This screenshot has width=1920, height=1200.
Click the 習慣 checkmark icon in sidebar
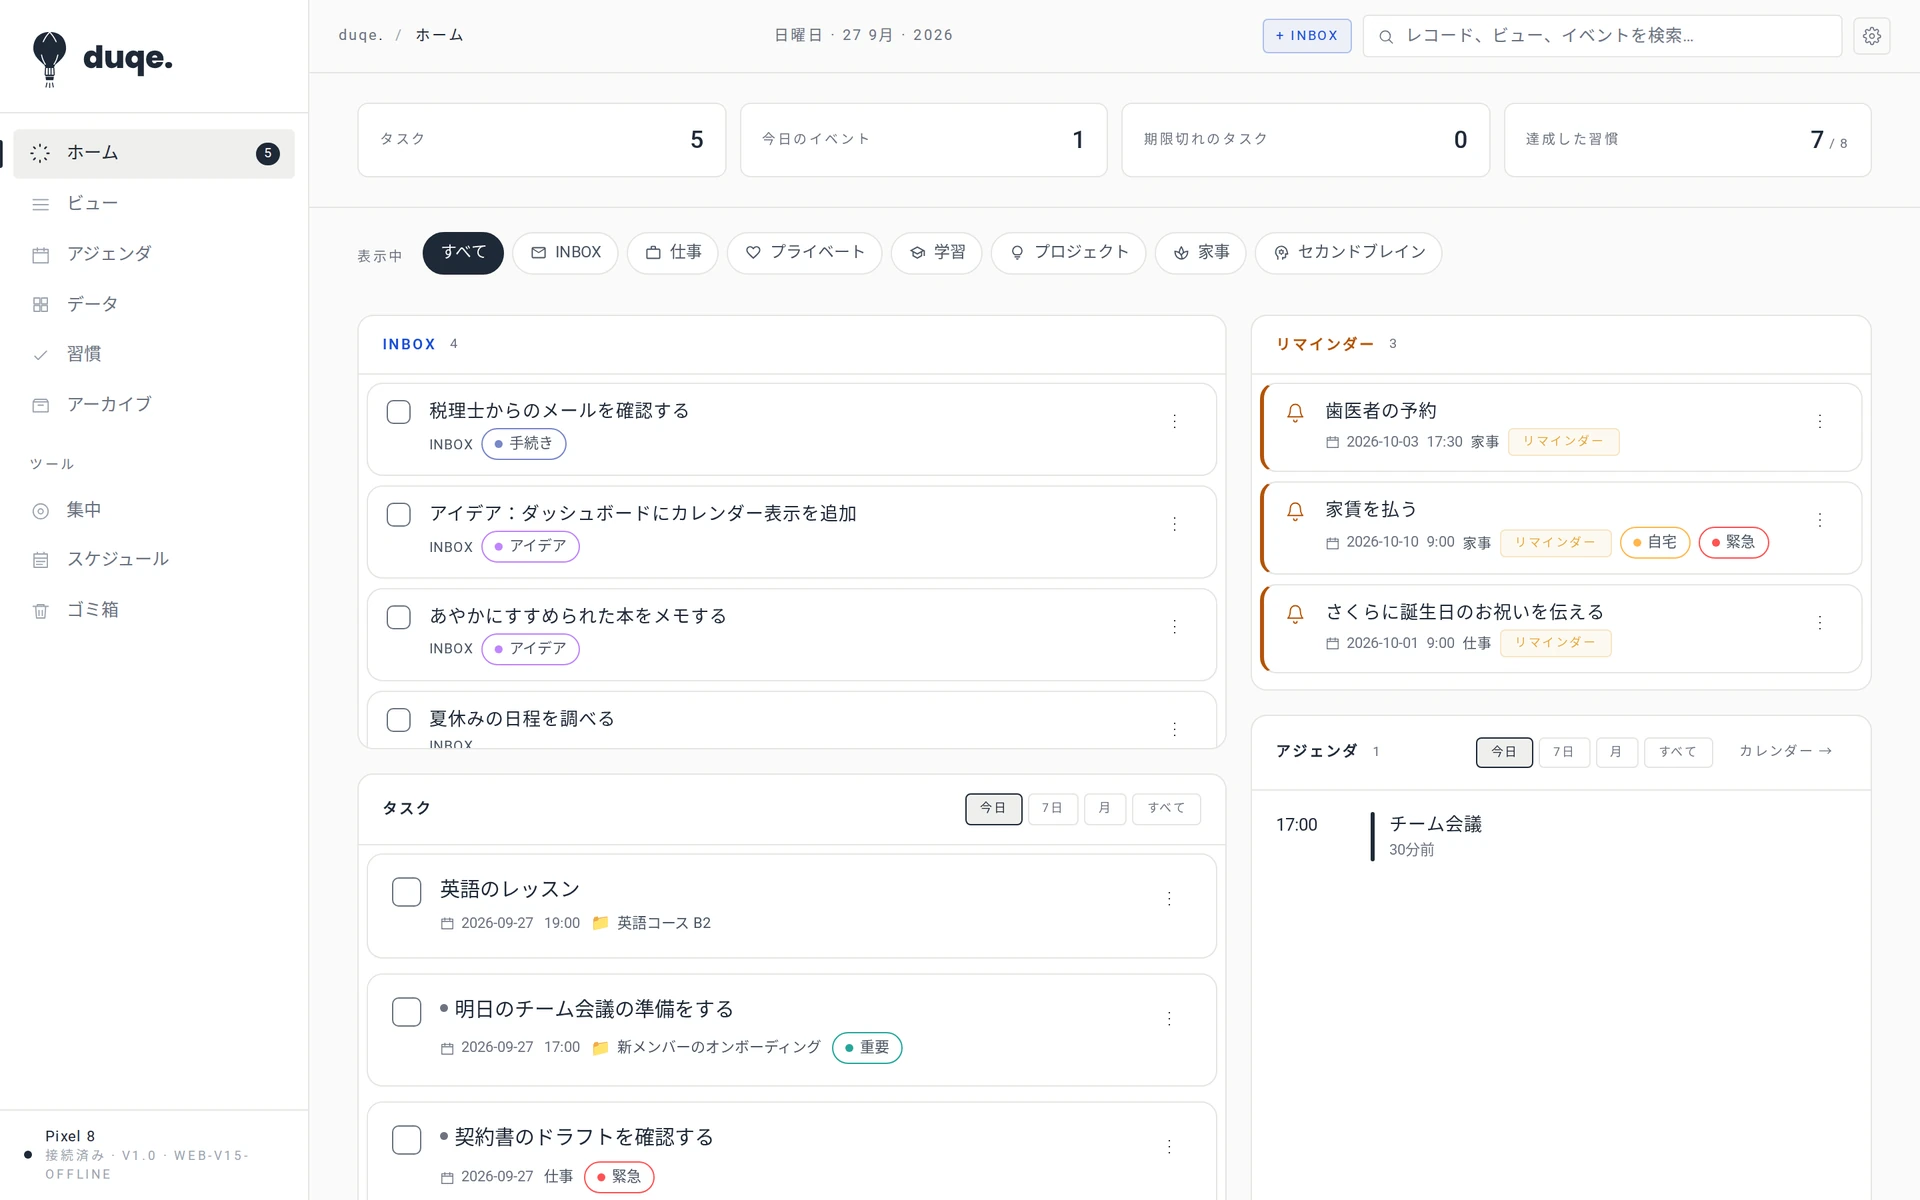pos(40,354)
